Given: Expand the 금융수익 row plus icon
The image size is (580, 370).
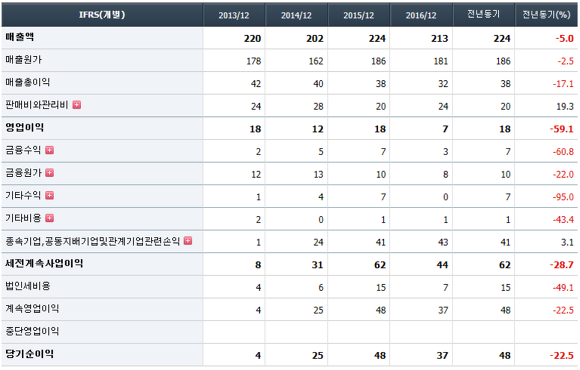Looking at the screenshot, I should 50,150.
